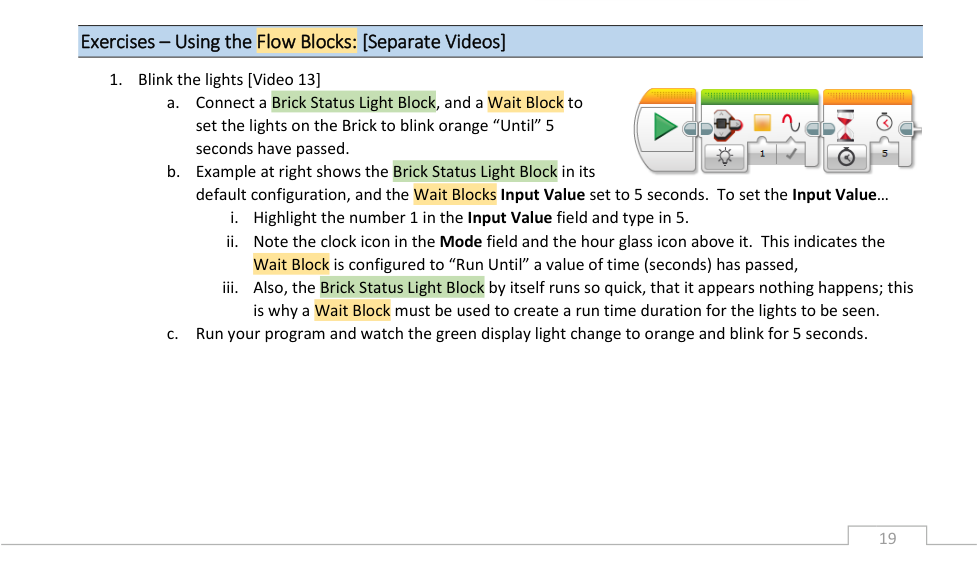Click the red stopwatch seconds icon
The image size is (979, 577).
coord(884,123)
